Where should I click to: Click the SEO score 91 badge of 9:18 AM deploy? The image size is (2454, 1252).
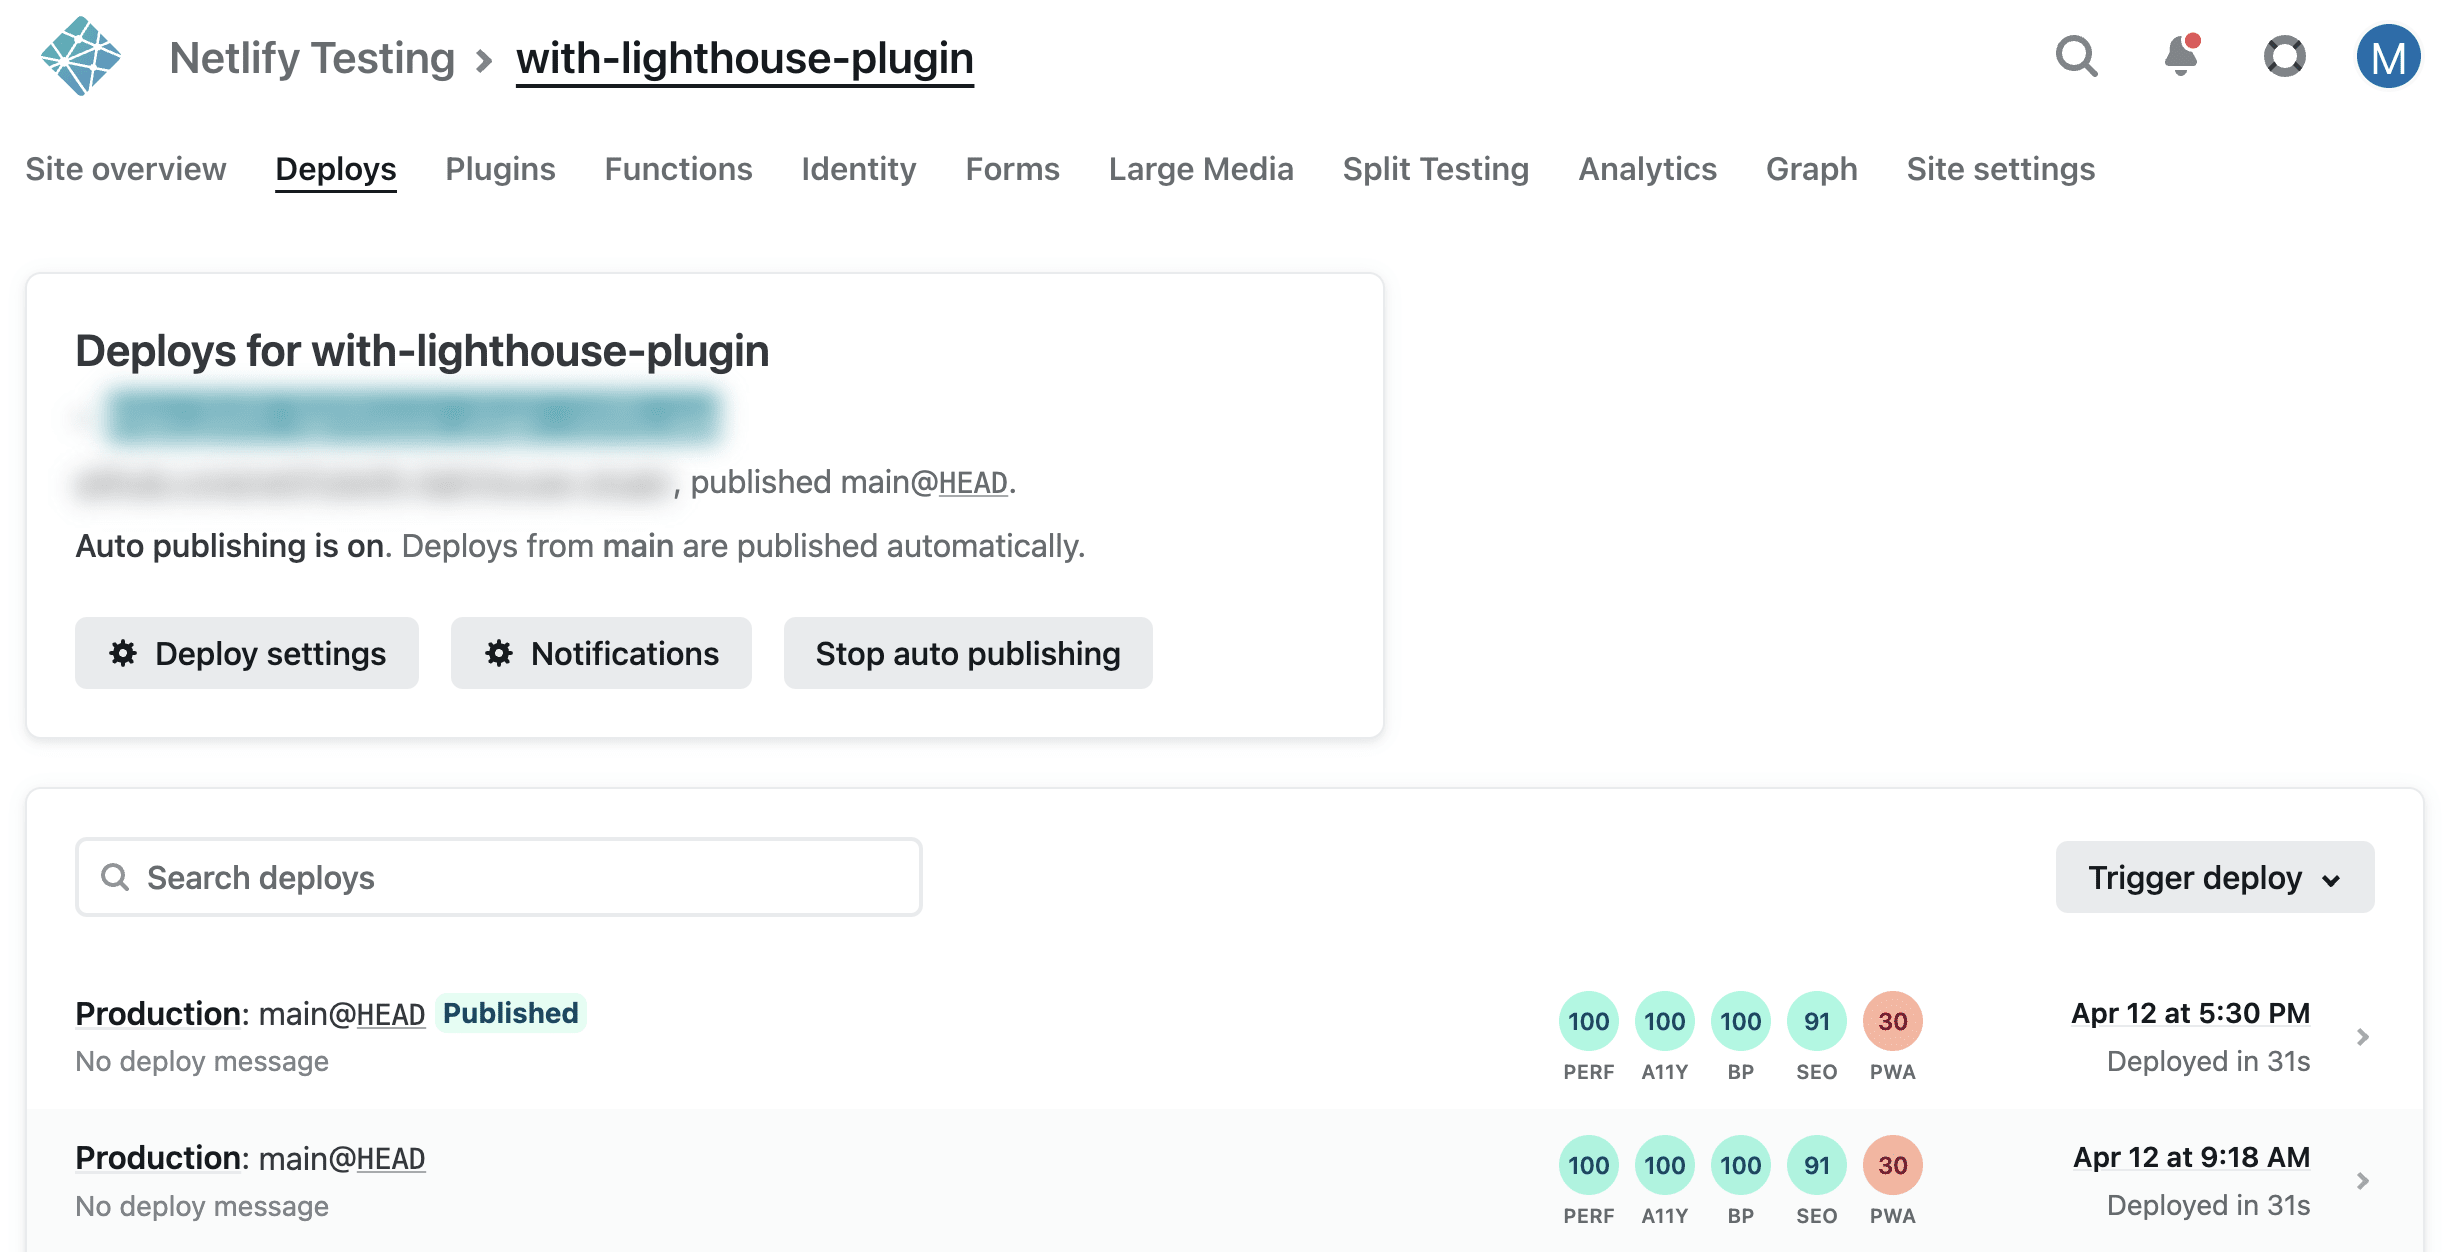pos(1816,1165)
